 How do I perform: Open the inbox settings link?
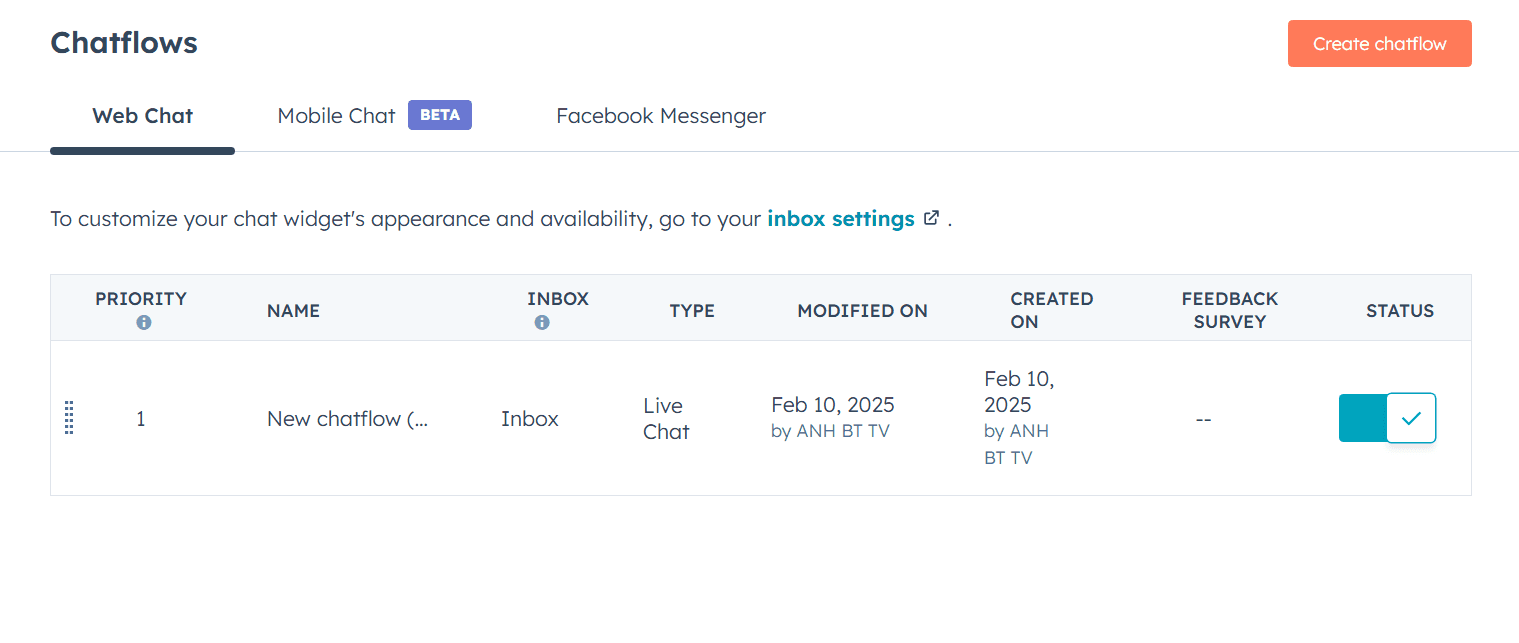coord(840,218)
